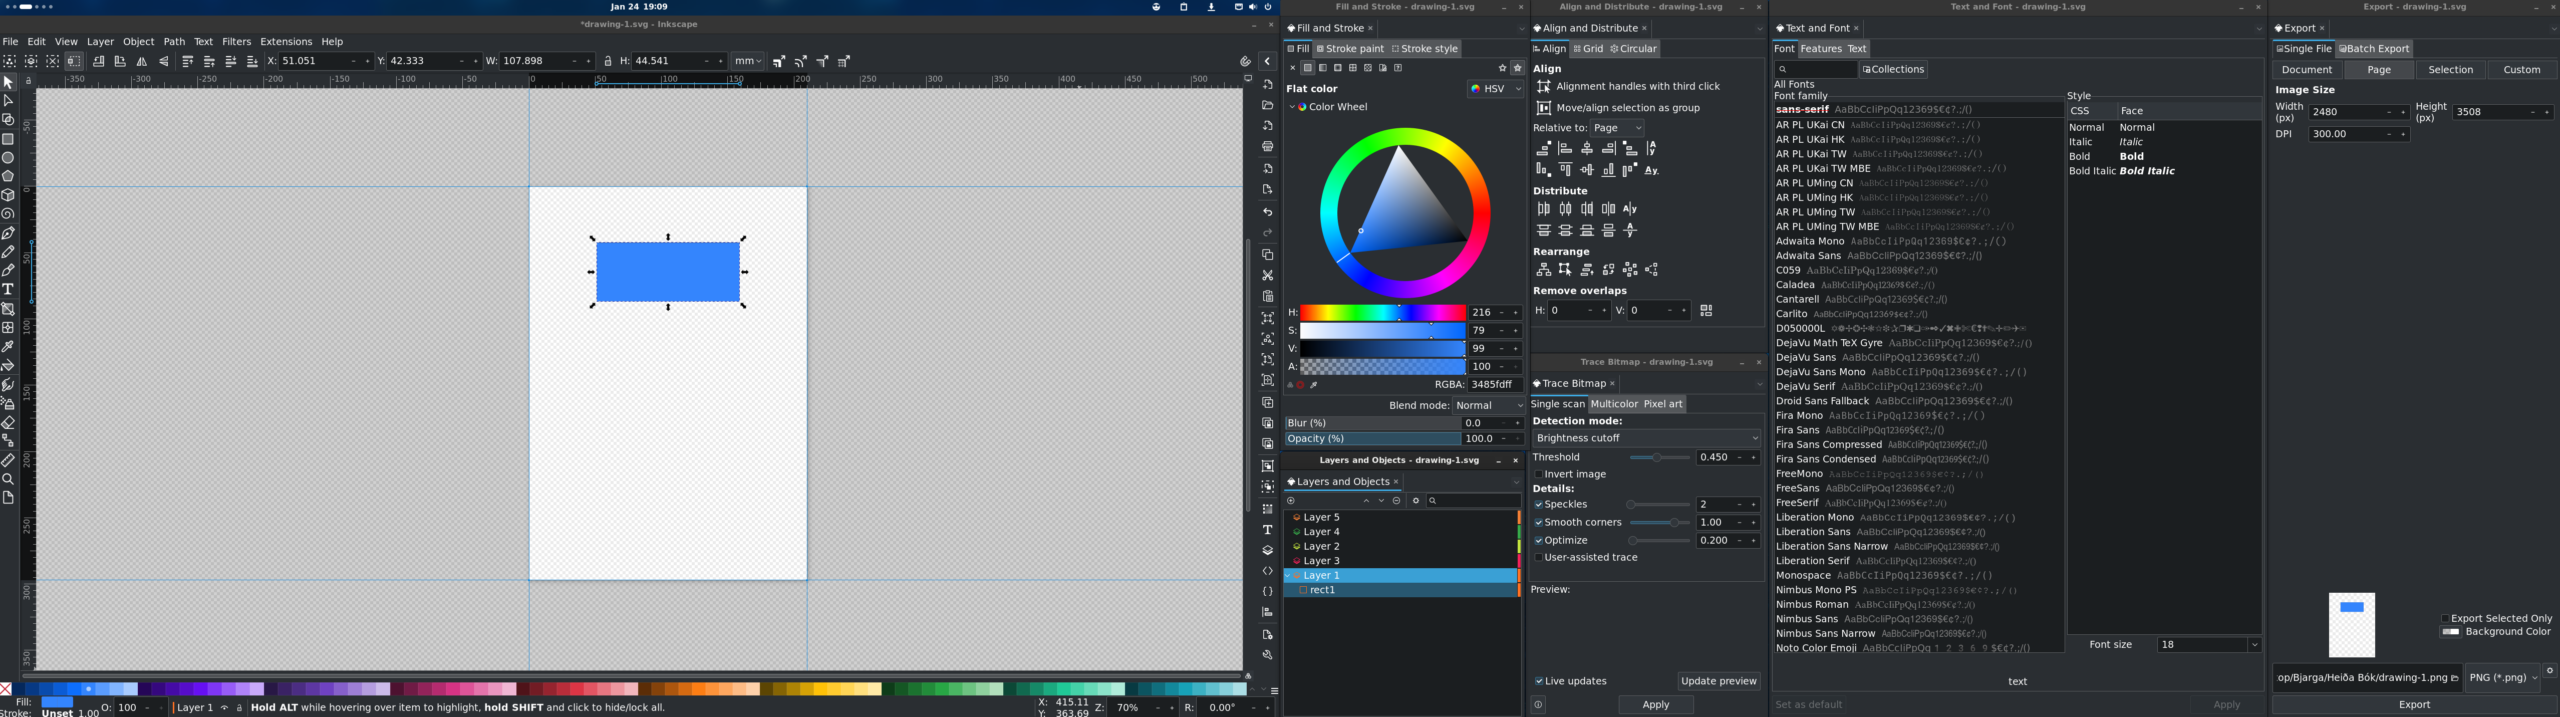Click the lock width and height ratio icon
The height and width of the screenshot is (717, 2560).
tap(608, 61)
